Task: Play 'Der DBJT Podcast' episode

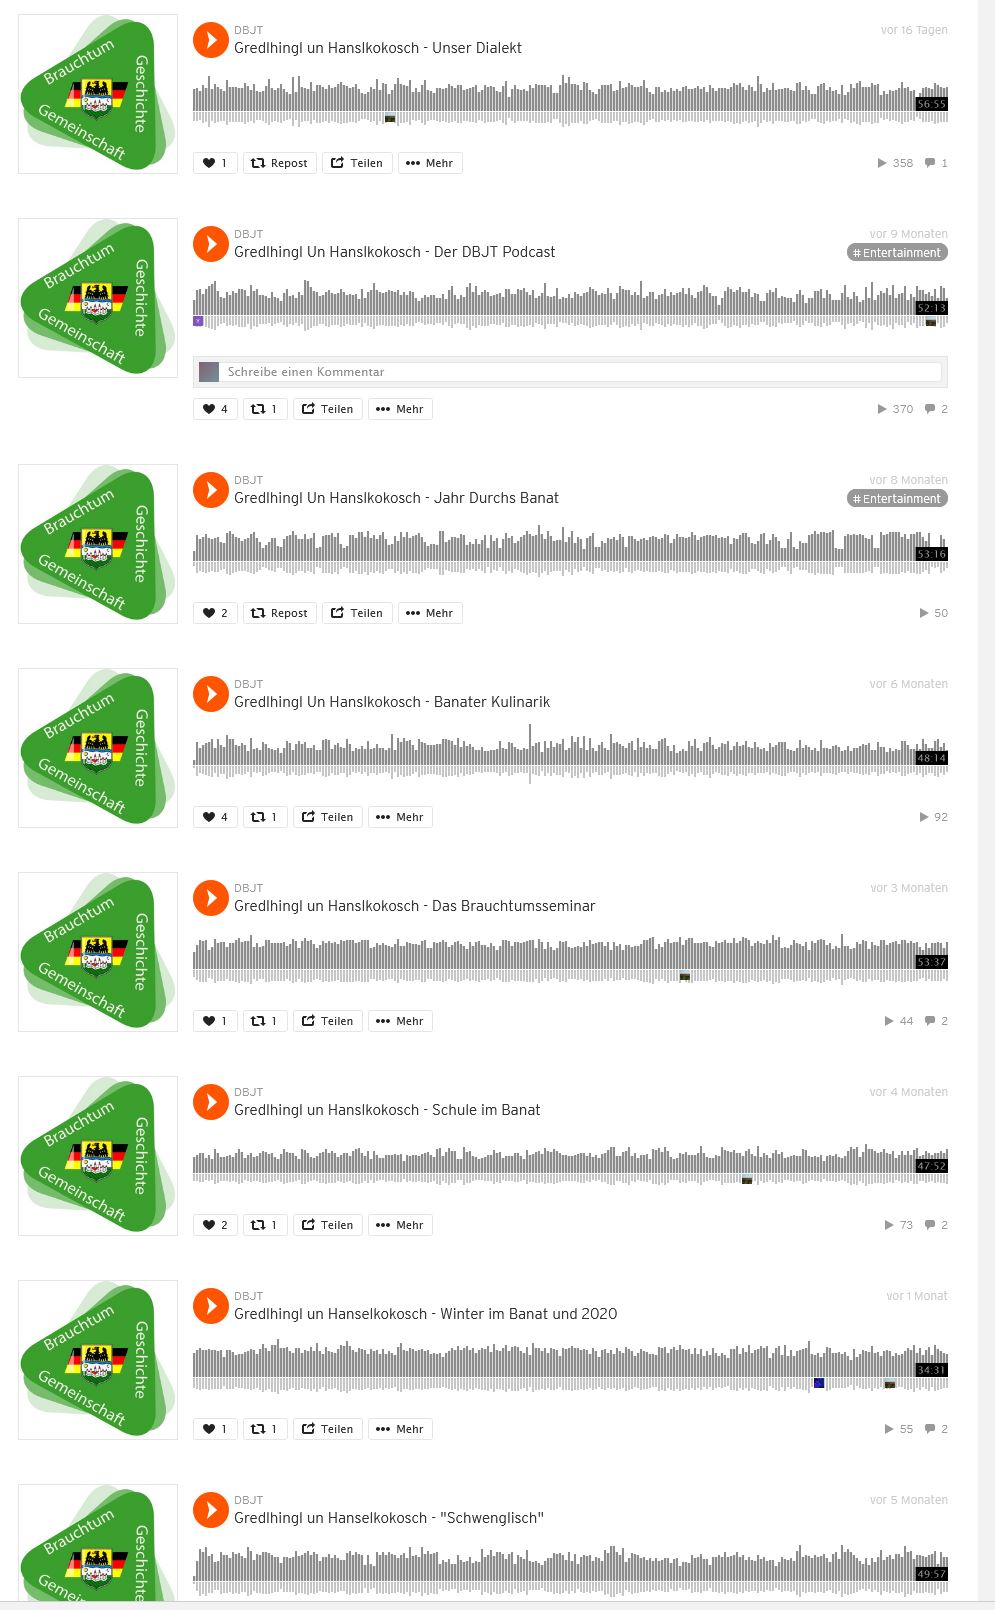Action: (x=211, y=245)
